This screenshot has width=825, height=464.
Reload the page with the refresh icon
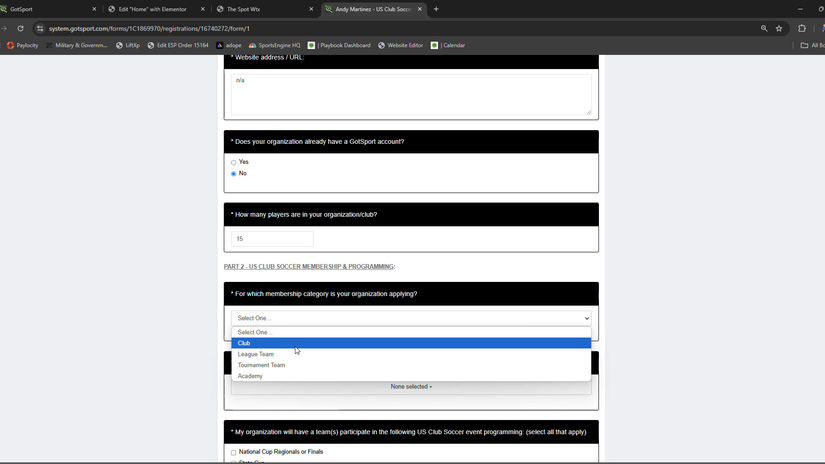21,28
